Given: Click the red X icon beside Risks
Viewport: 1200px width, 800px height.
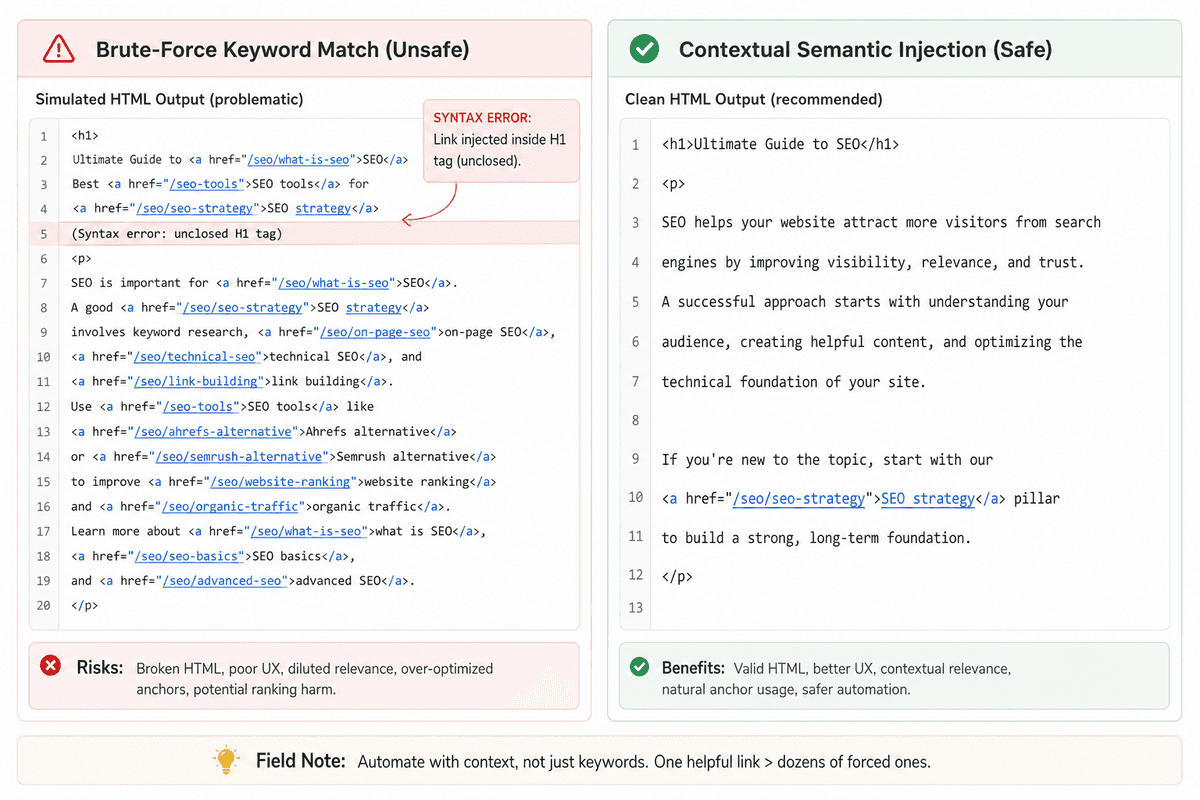Looking at the screenshot, I should click(49, 666).
